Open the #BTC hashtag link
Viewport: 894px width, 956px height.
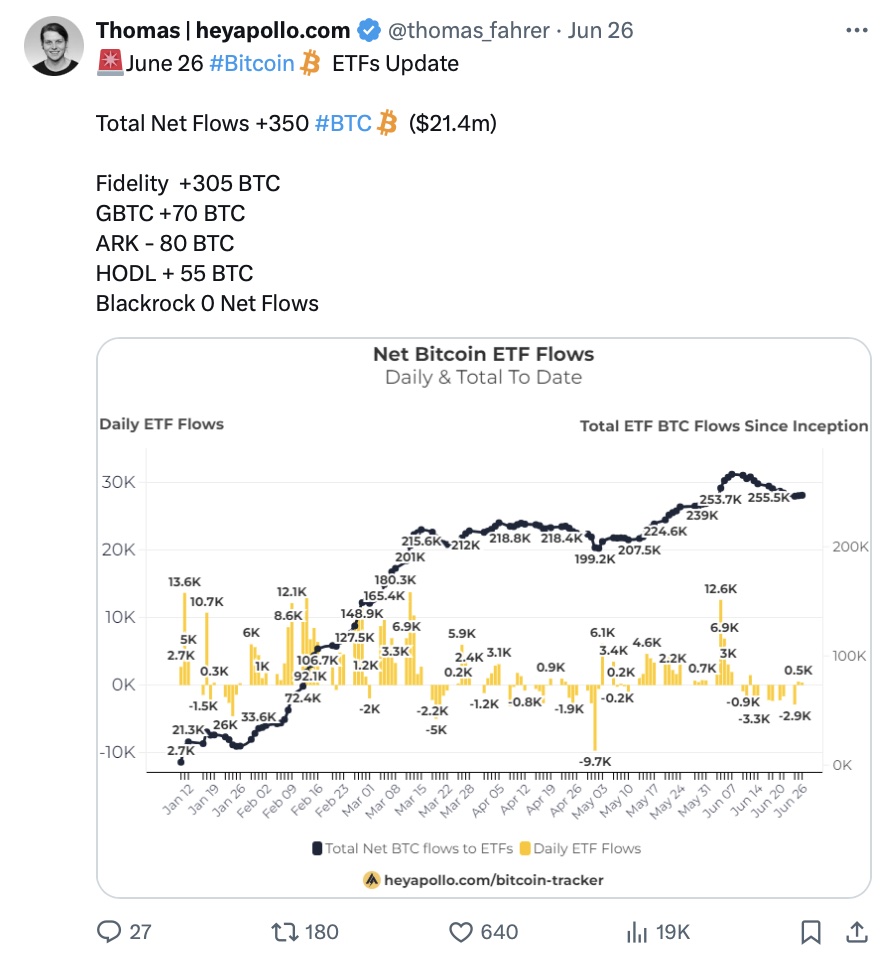coord(343,123)
